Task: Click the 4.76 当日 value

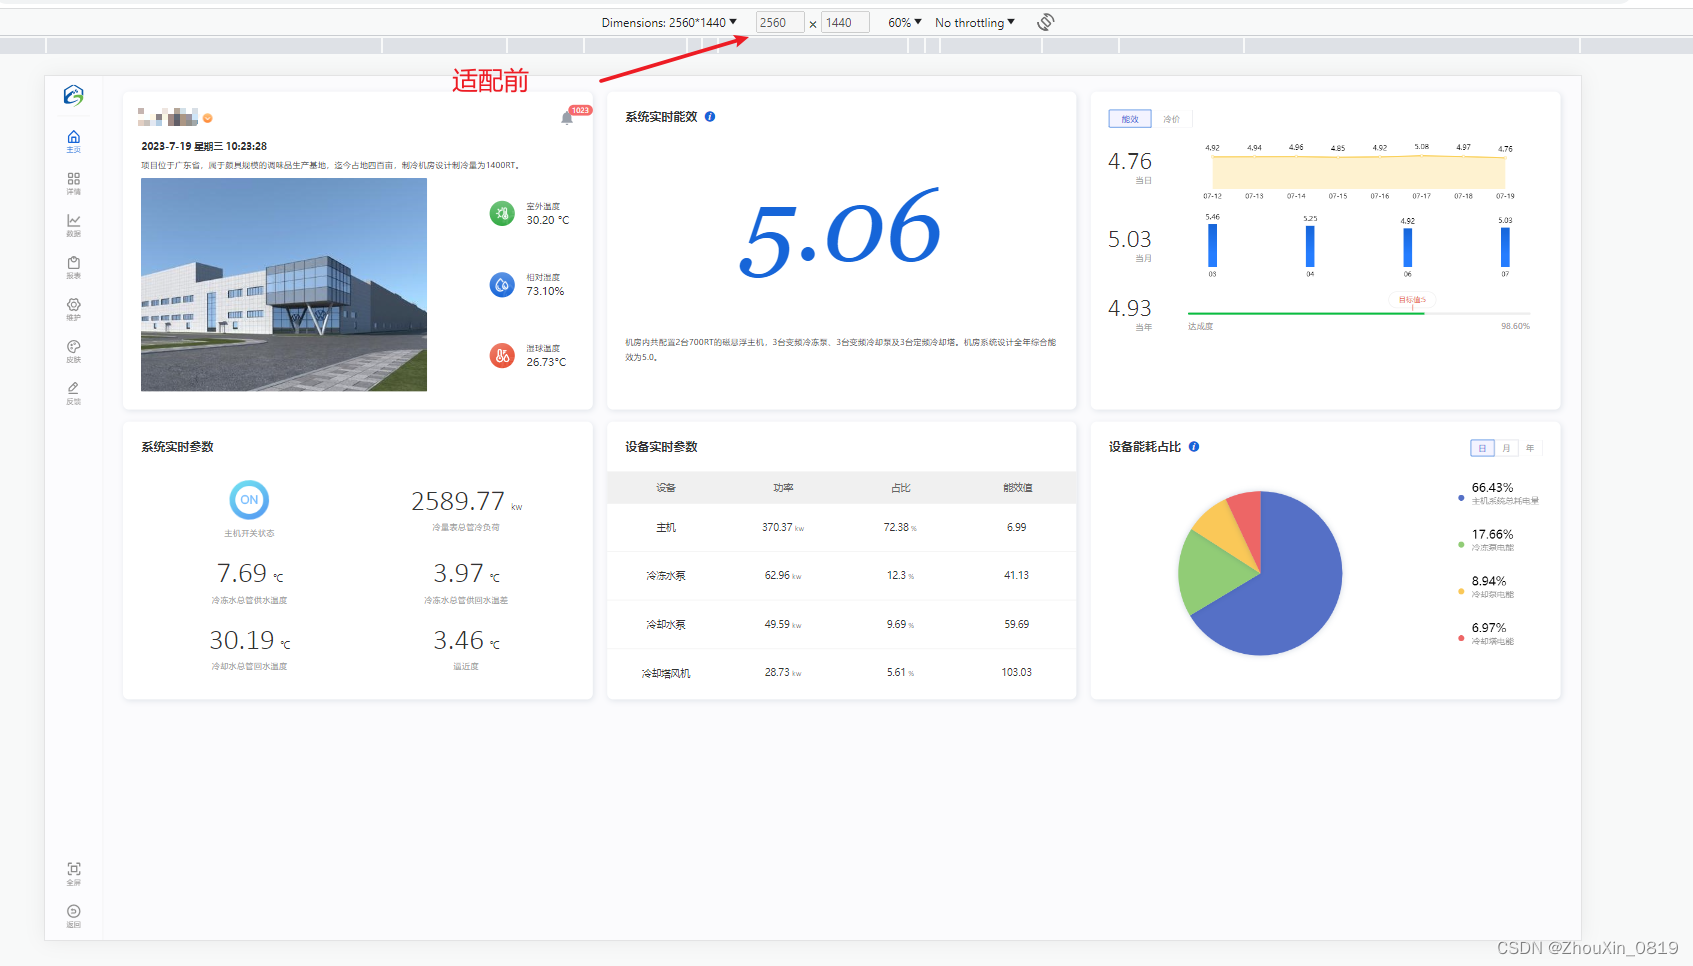Action: (x=1130, y=161)
